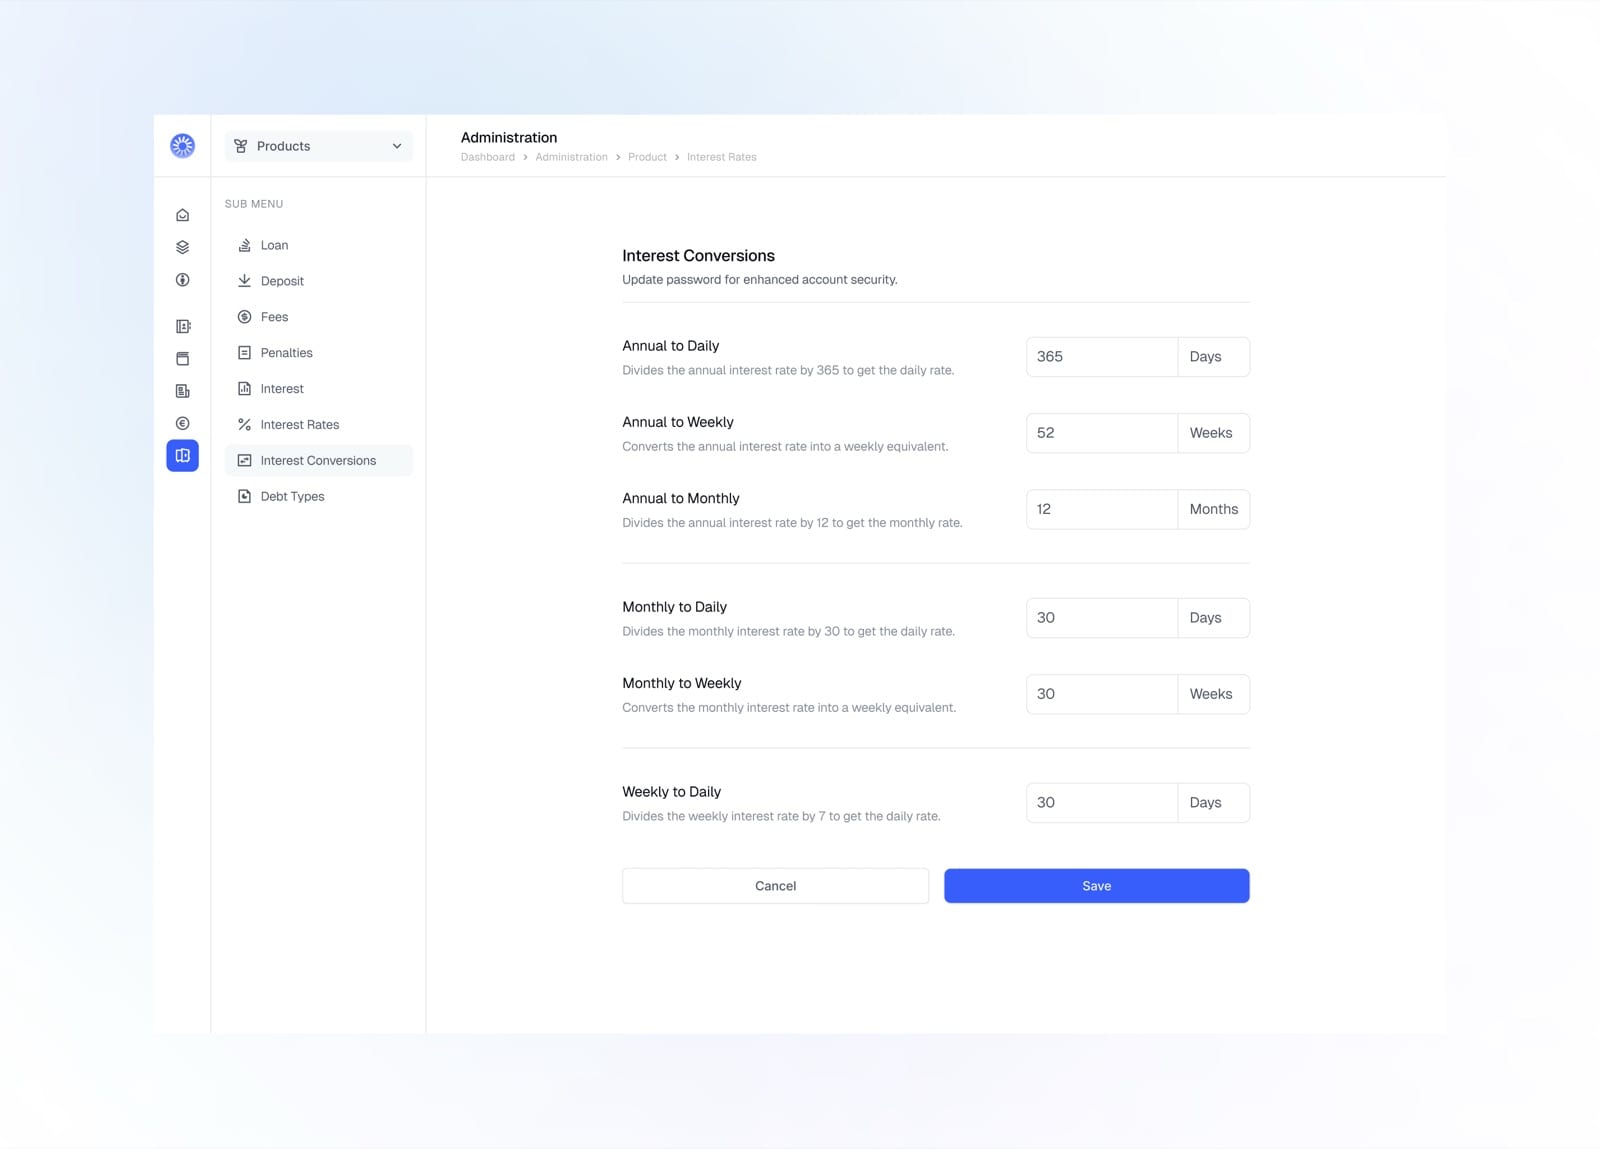Focus the Annual to Monthly field showing 12
1600x1149 pixels.
pos(1101,509)
